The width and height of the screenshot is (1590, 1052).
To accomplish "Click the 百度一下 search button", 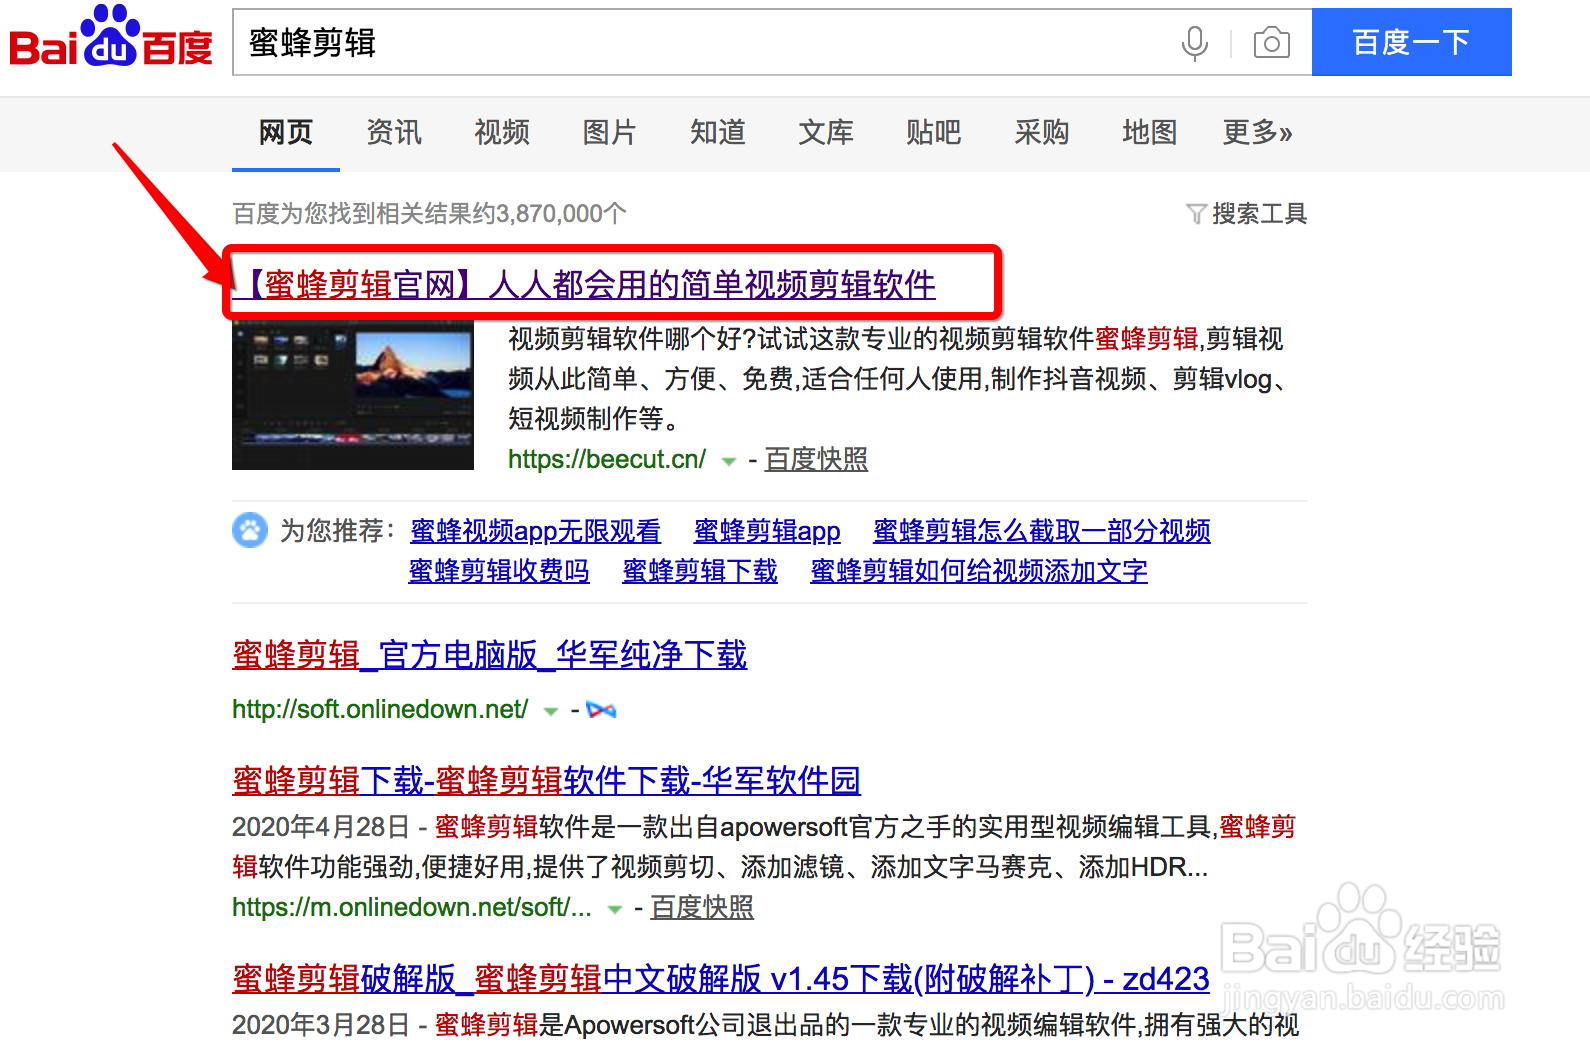I will (x=1411, y=42).
